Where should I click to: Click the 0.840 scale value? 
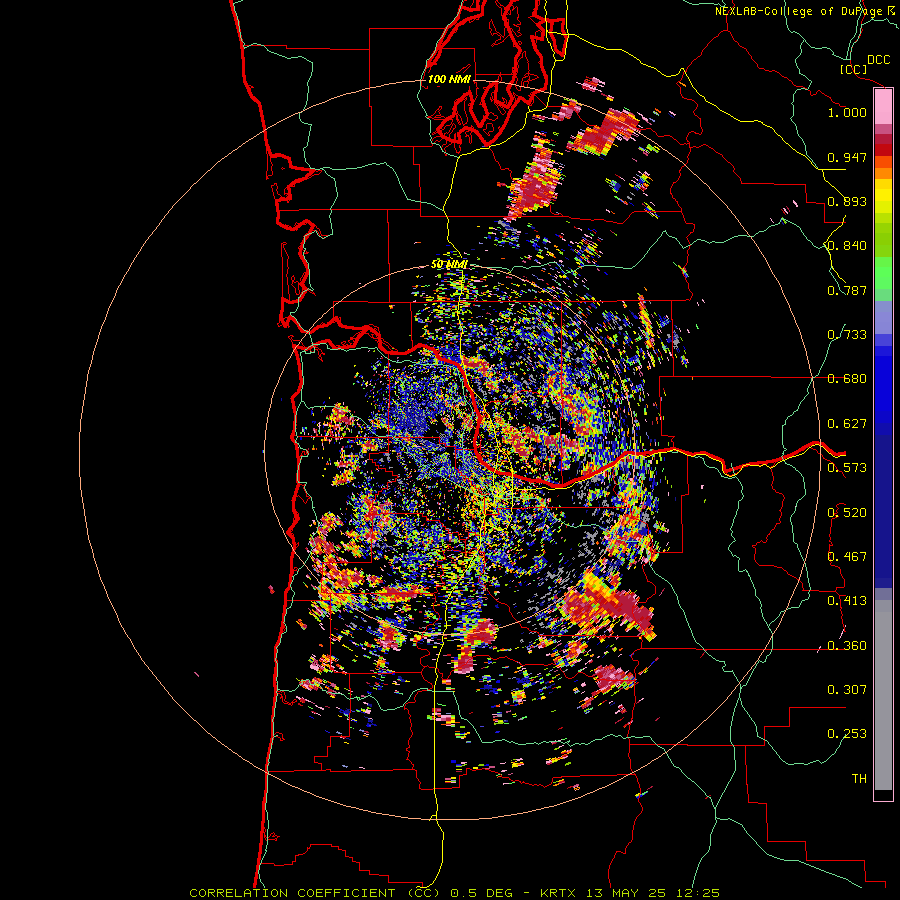pyautogui.click(x=847, y=246)
